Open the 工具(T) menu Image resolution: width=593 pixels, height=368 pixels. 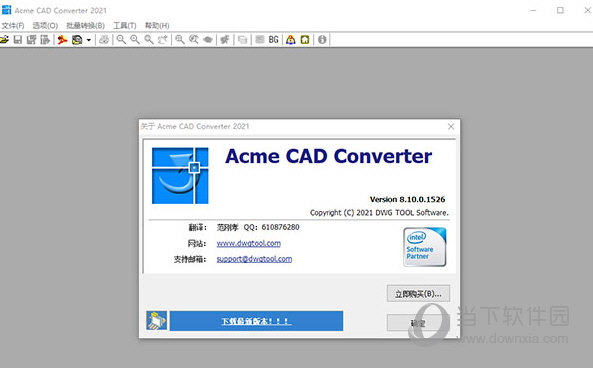(125, 25)
